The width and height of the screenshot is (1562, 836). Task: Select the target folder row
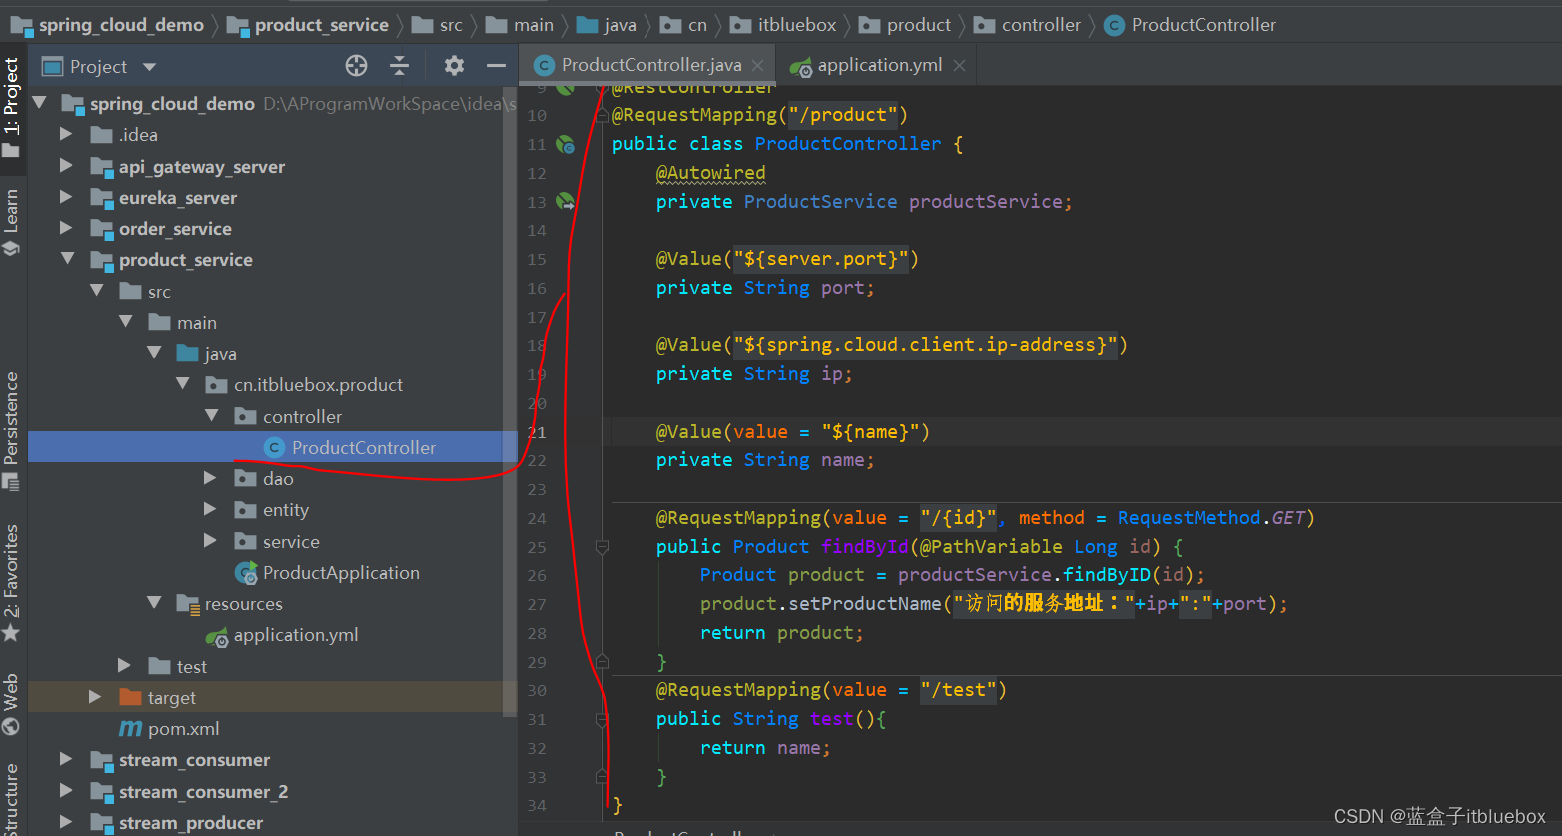click(272, 697)
